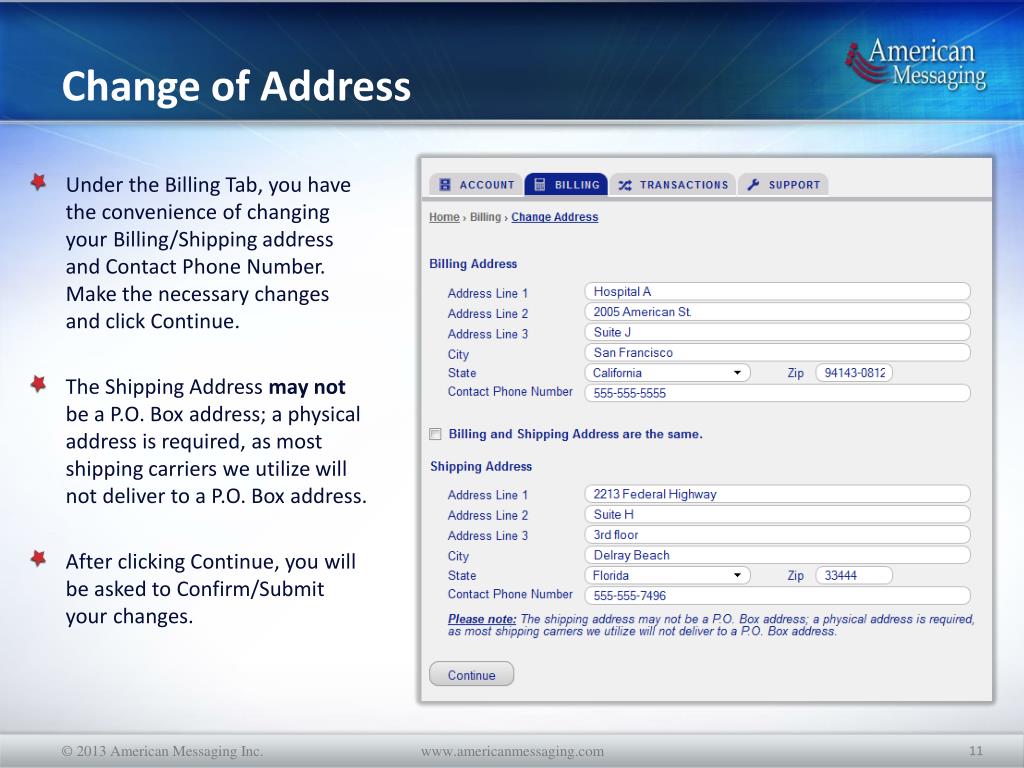Click the '© 2013 American Messaging Inc.' footer
The image size is (1024, 768).
(x=162, y=752)
